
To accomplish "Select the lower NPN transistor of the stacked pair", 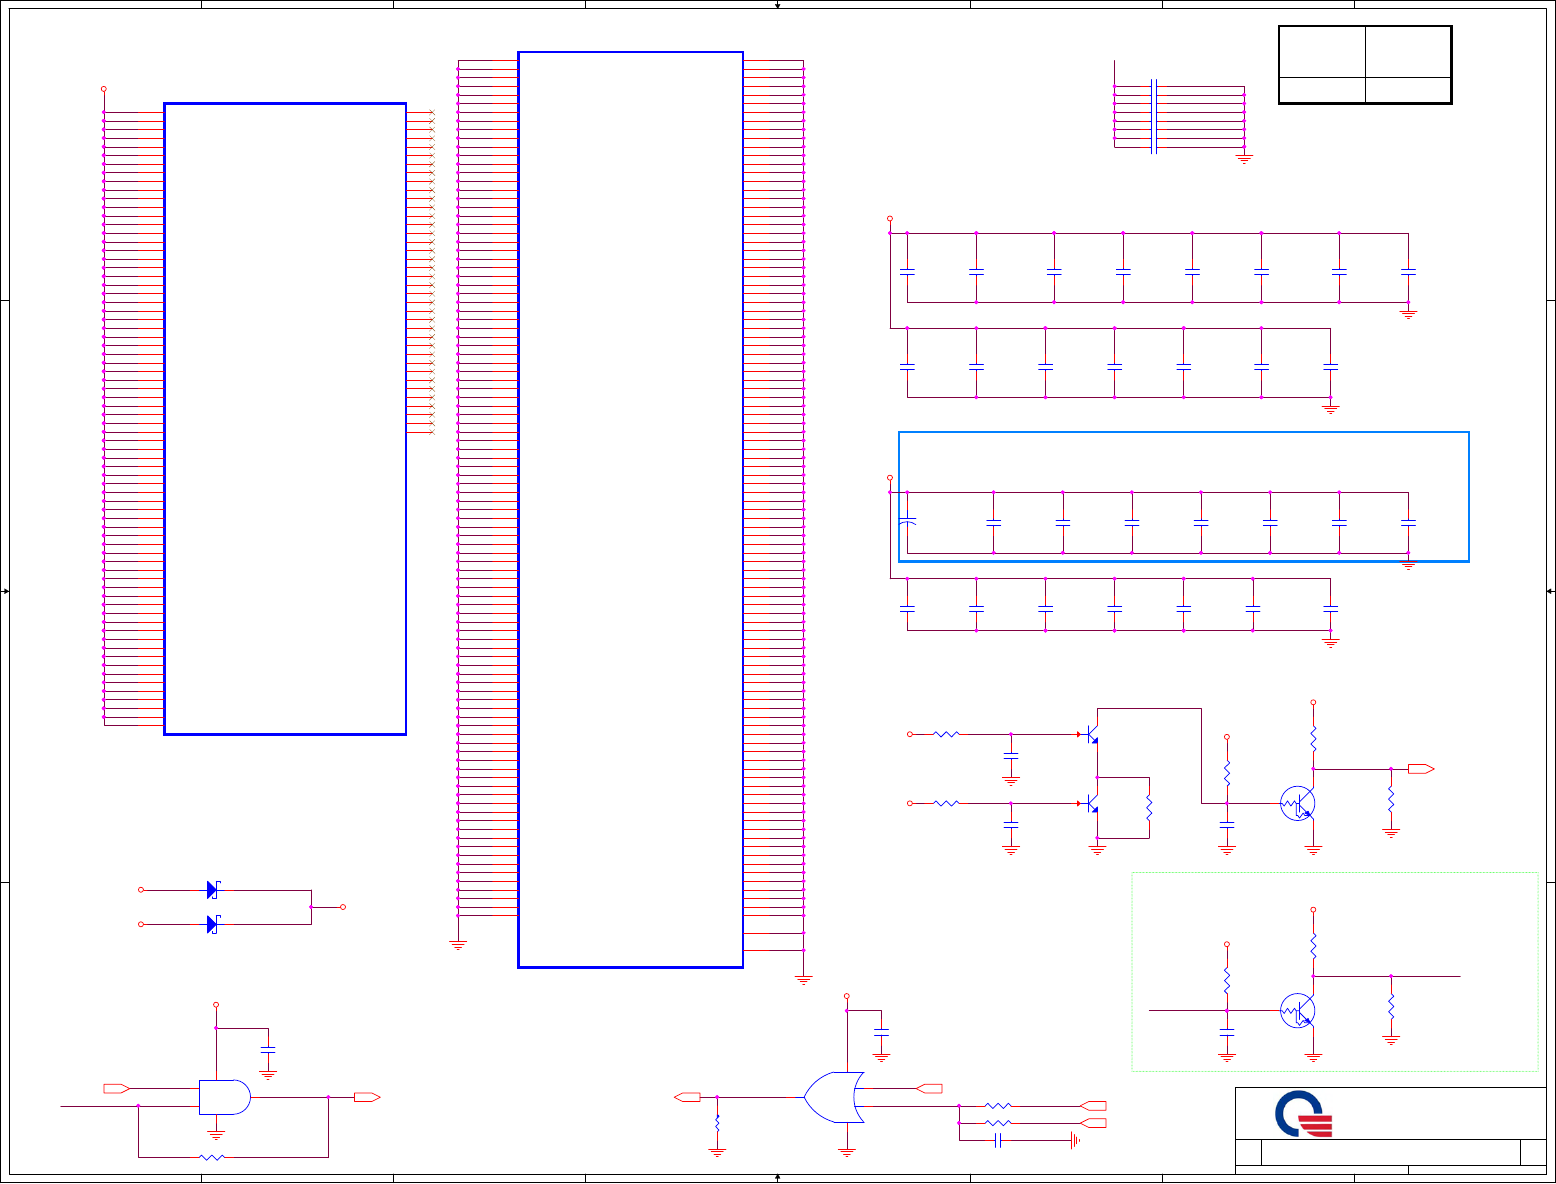I will coord(1092,803).
